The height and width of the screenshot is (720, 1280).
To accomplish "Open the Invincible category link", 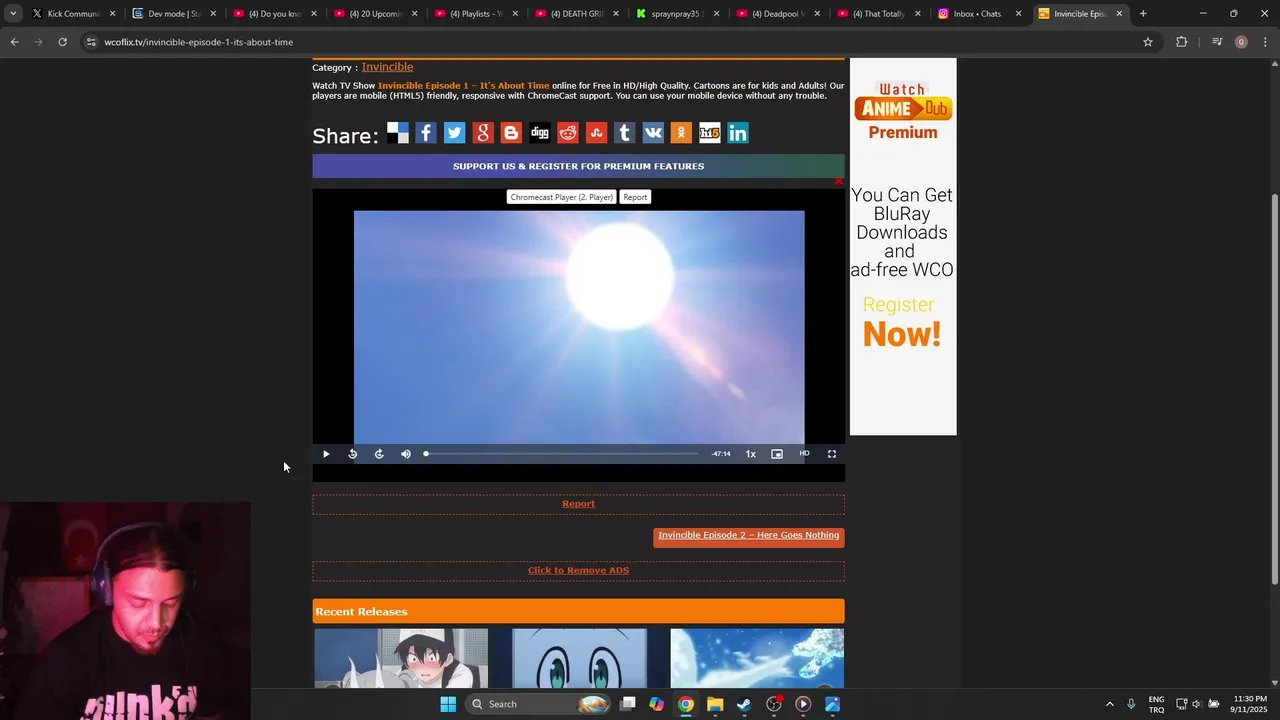I will pos(387,67).
